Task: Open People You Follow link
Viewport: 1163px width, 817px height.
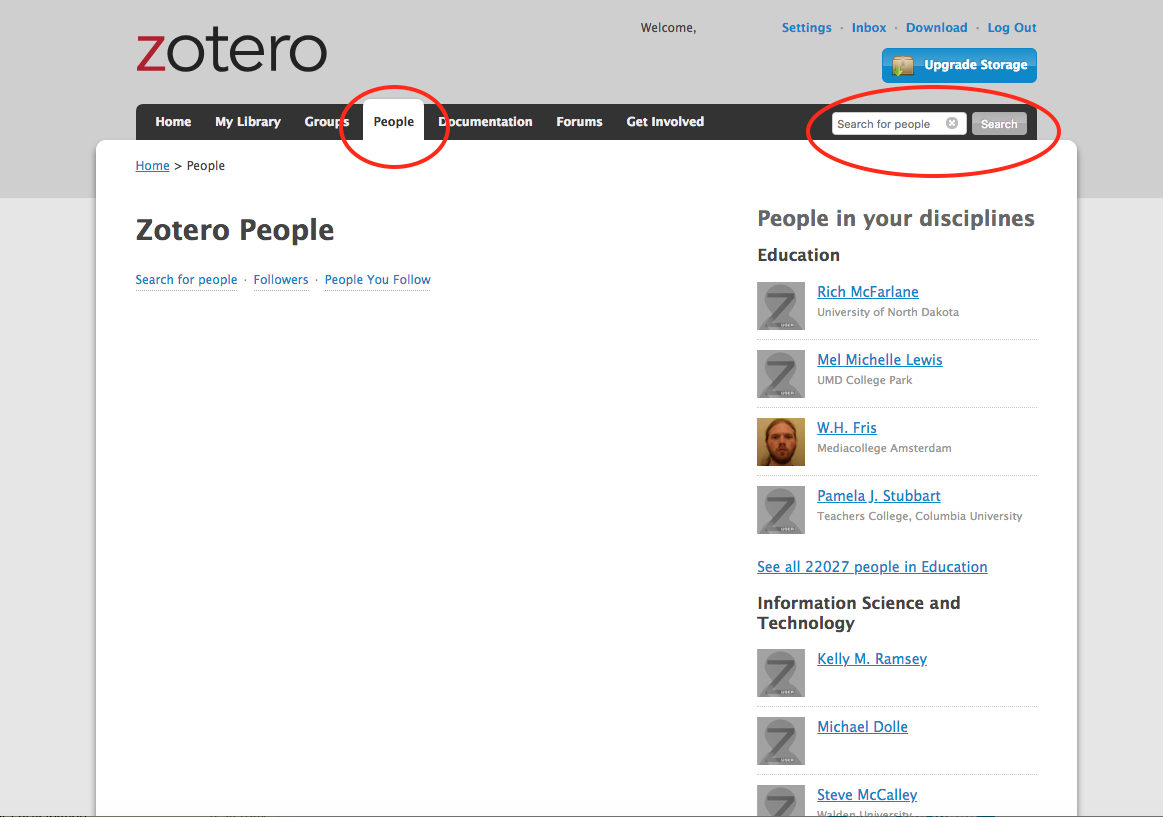Action: [x=377, y=280]
